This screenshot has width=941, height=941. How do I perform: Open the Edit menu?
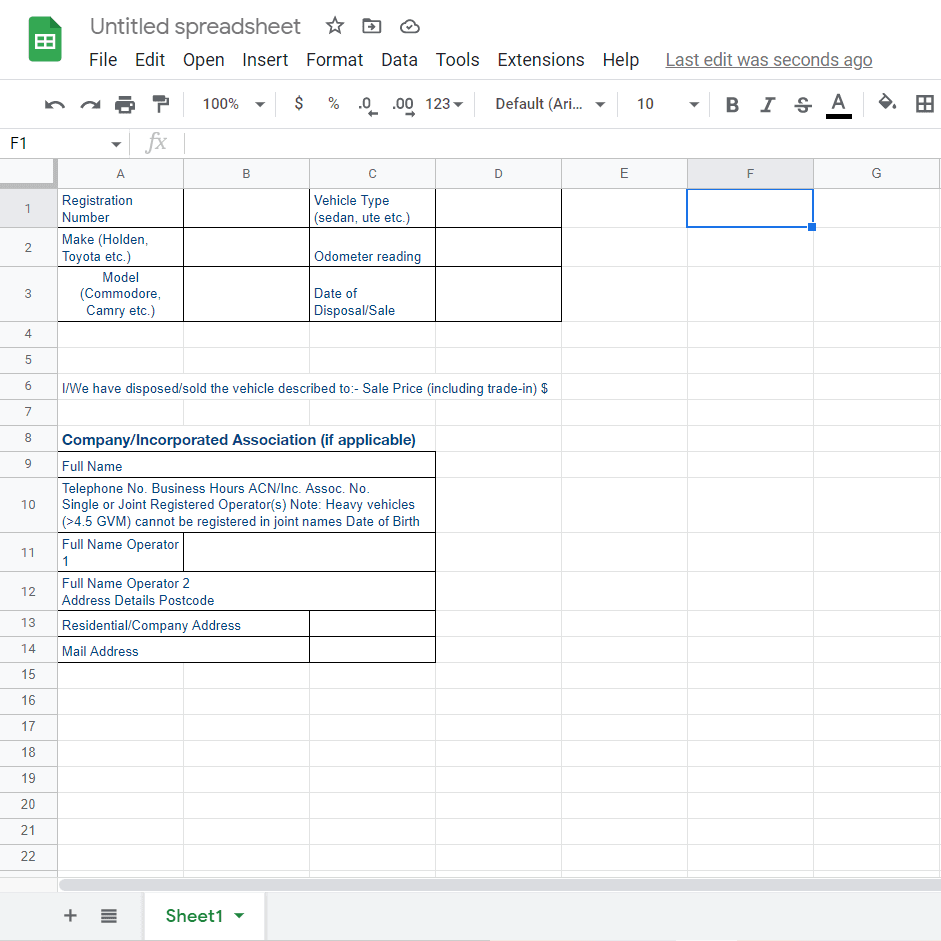(150, 60)
